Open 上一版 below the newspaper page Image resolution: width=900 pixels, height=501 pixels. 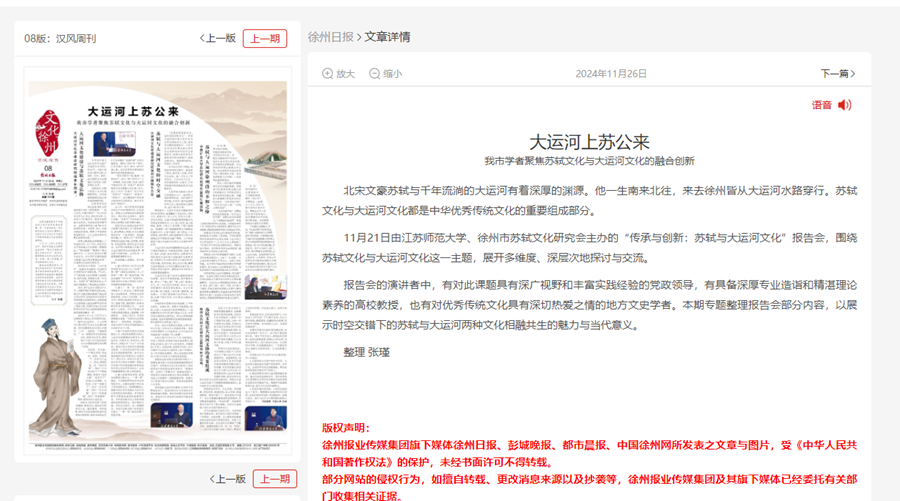click(x=227, y=479)
